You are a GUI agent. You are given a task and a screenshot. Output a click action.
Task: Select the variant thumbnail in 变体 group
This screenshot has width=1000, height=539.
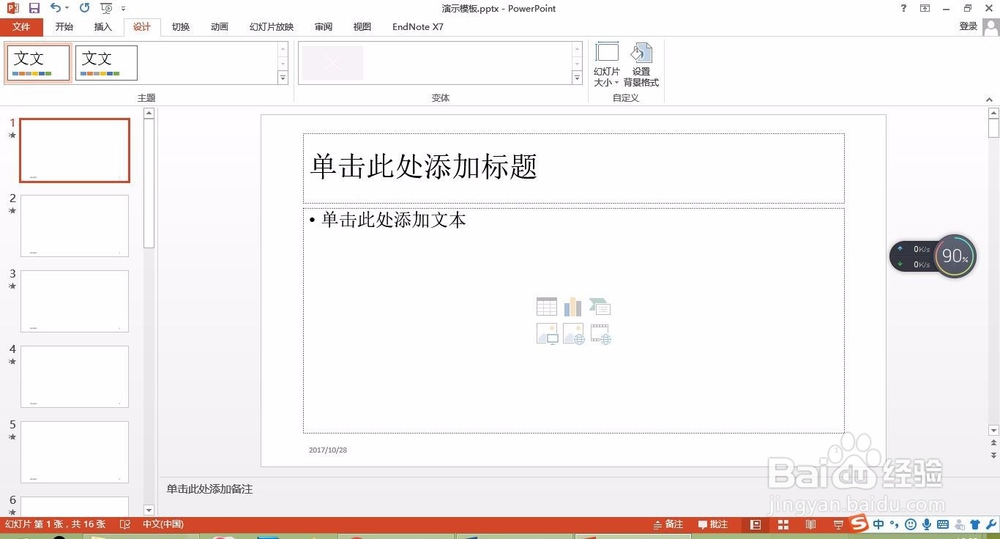coord(332,63)
